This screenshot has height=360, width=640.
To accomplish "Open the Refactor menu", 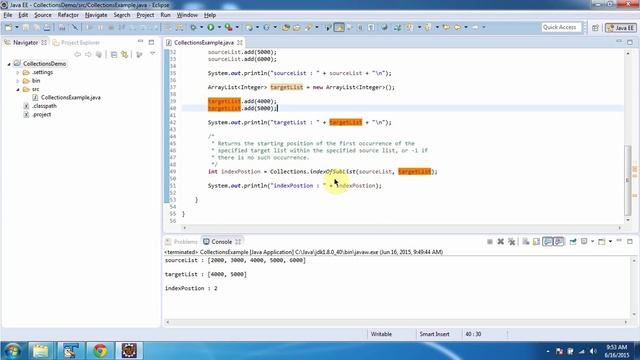I will coord(68,15).
